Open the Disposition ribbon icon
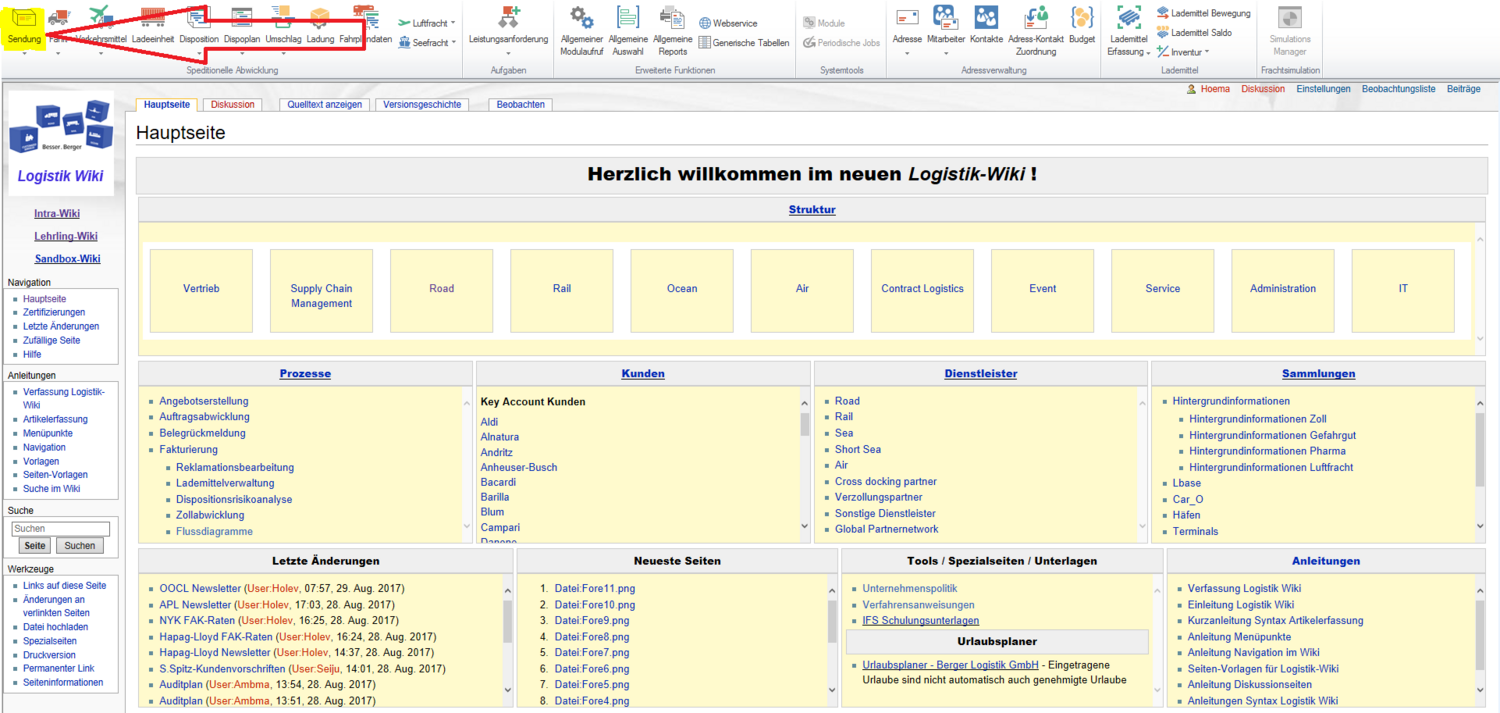This screenshot has height=713, width=1500. coord(199,17)
